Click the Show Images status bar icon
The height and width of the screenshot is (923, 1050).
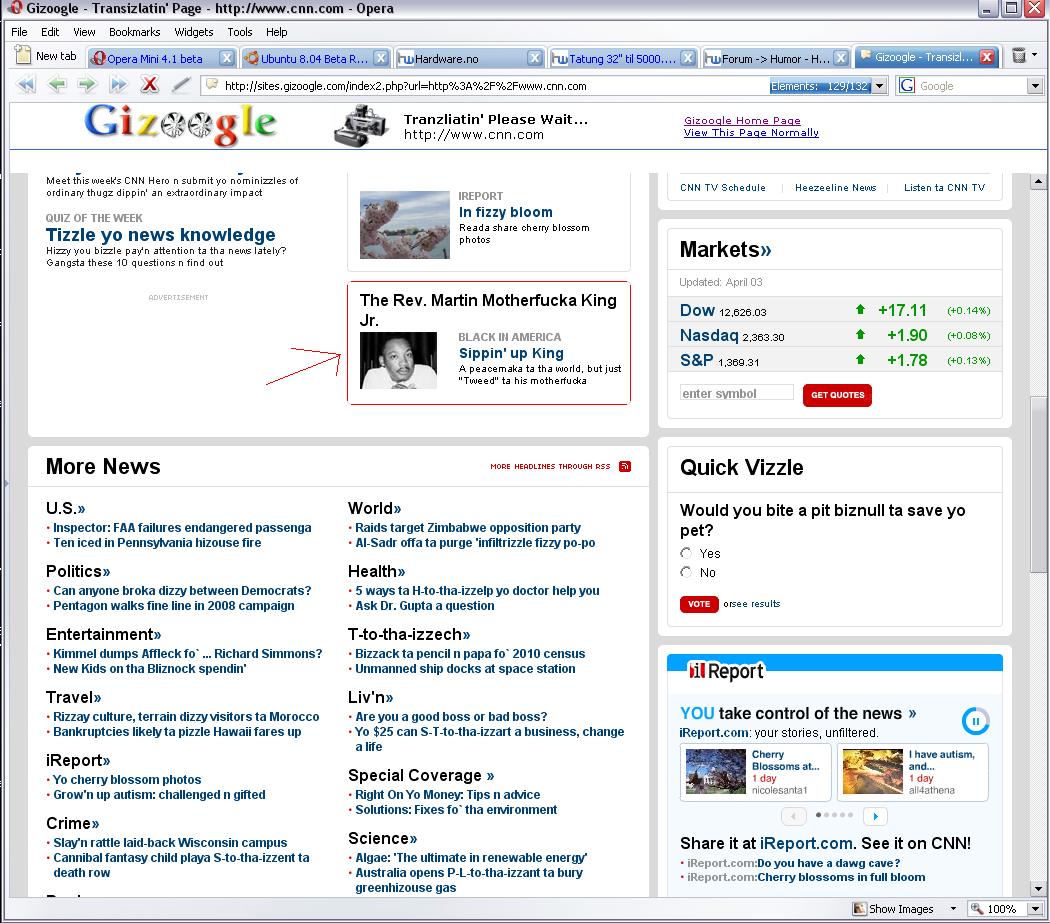coord(859,908)
